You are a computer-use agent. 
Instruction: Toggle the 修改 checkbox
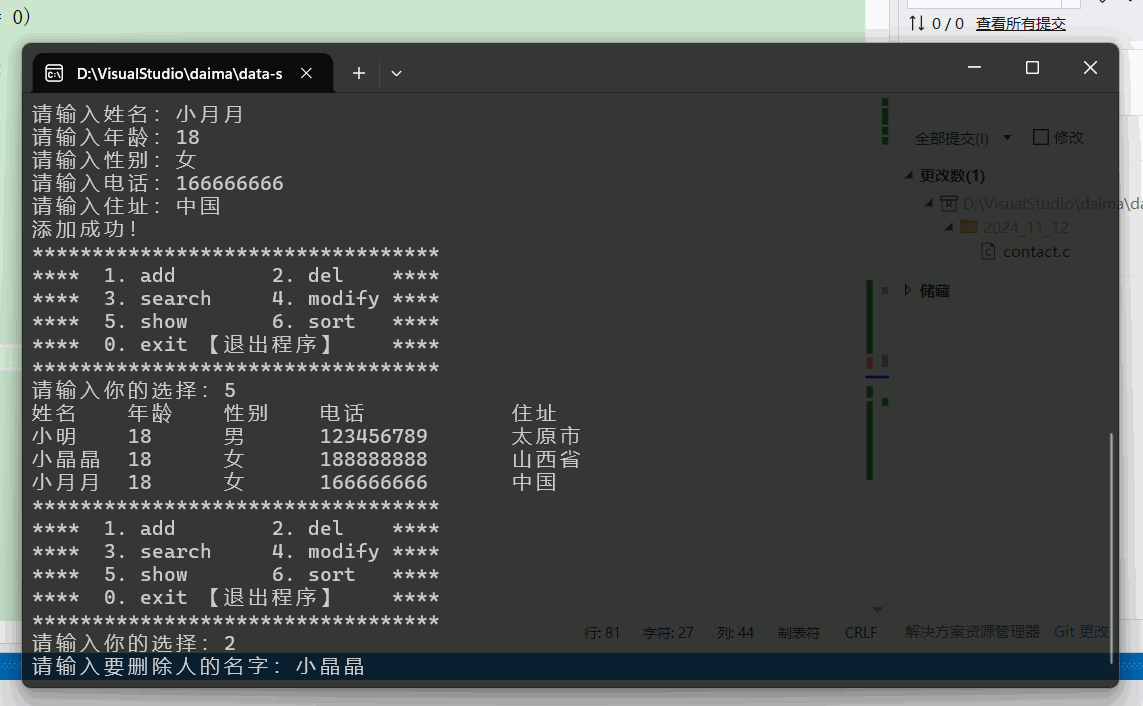pos(1041,137)
